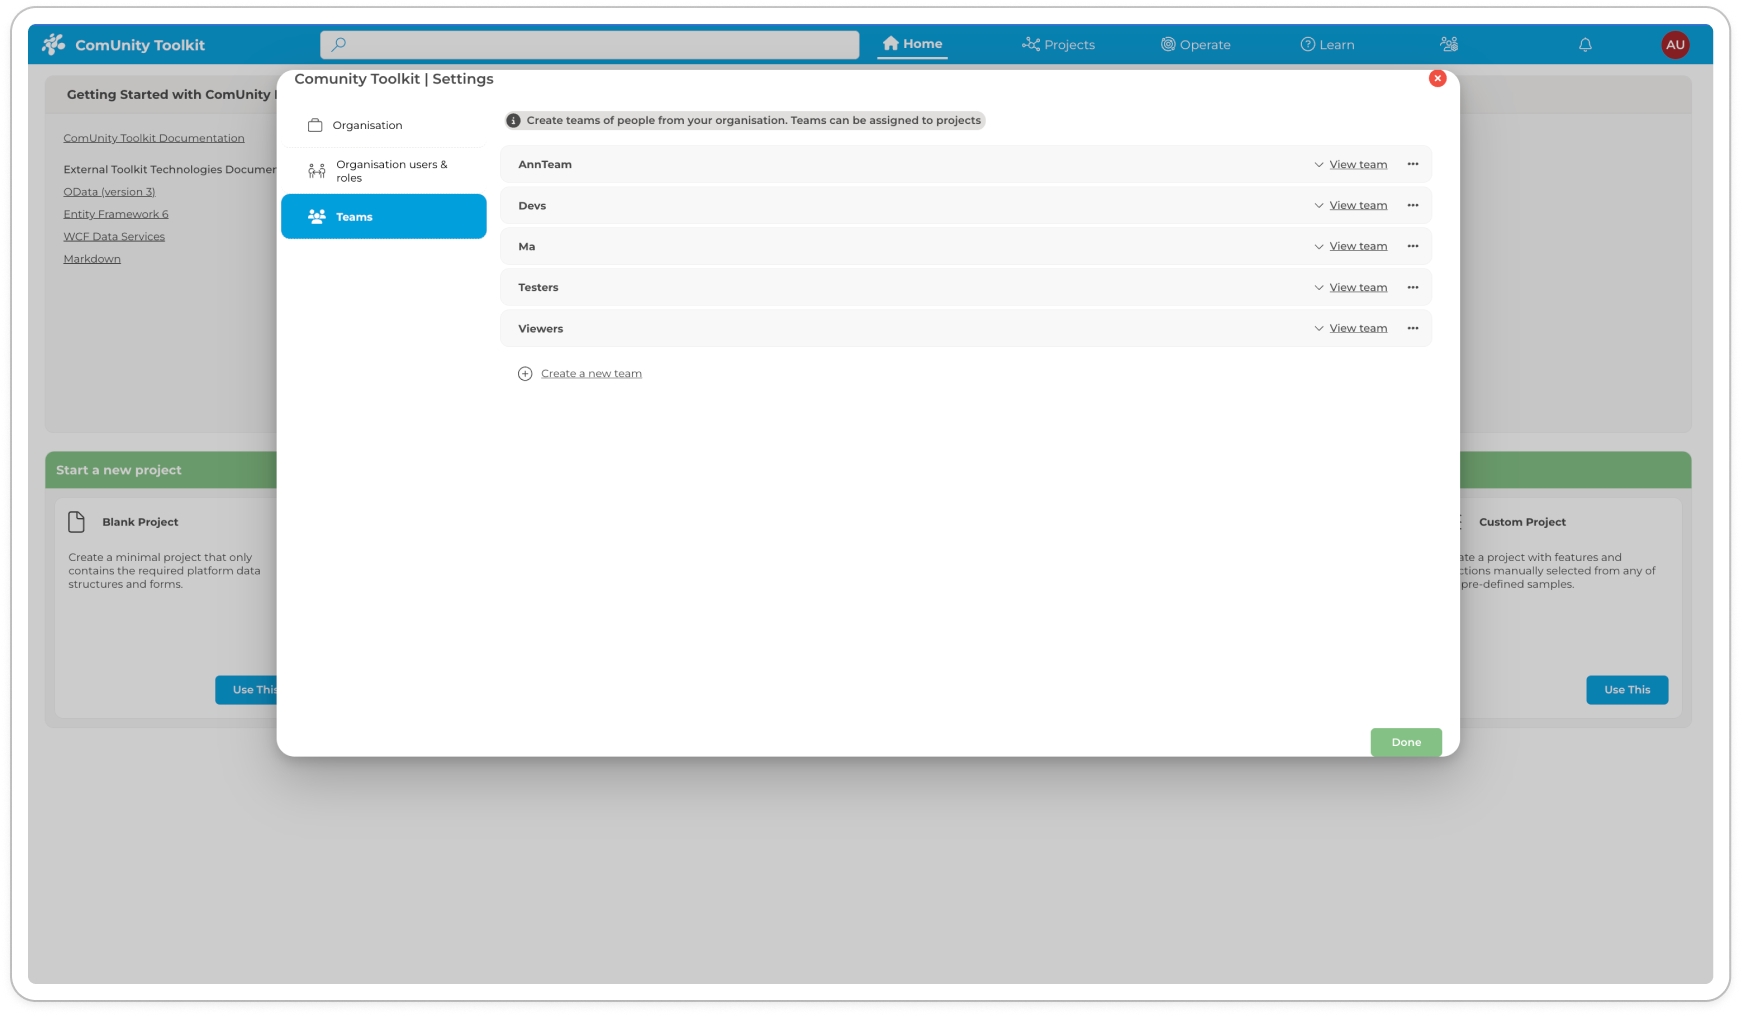Open View team for Testers
The width and height of the screenshot is (1742, 1016).
(x=1358, y=288)
